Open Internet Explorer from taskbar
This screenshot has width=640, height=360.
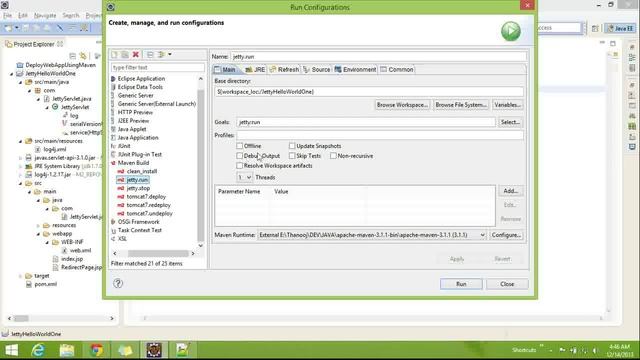click(38, 350)
